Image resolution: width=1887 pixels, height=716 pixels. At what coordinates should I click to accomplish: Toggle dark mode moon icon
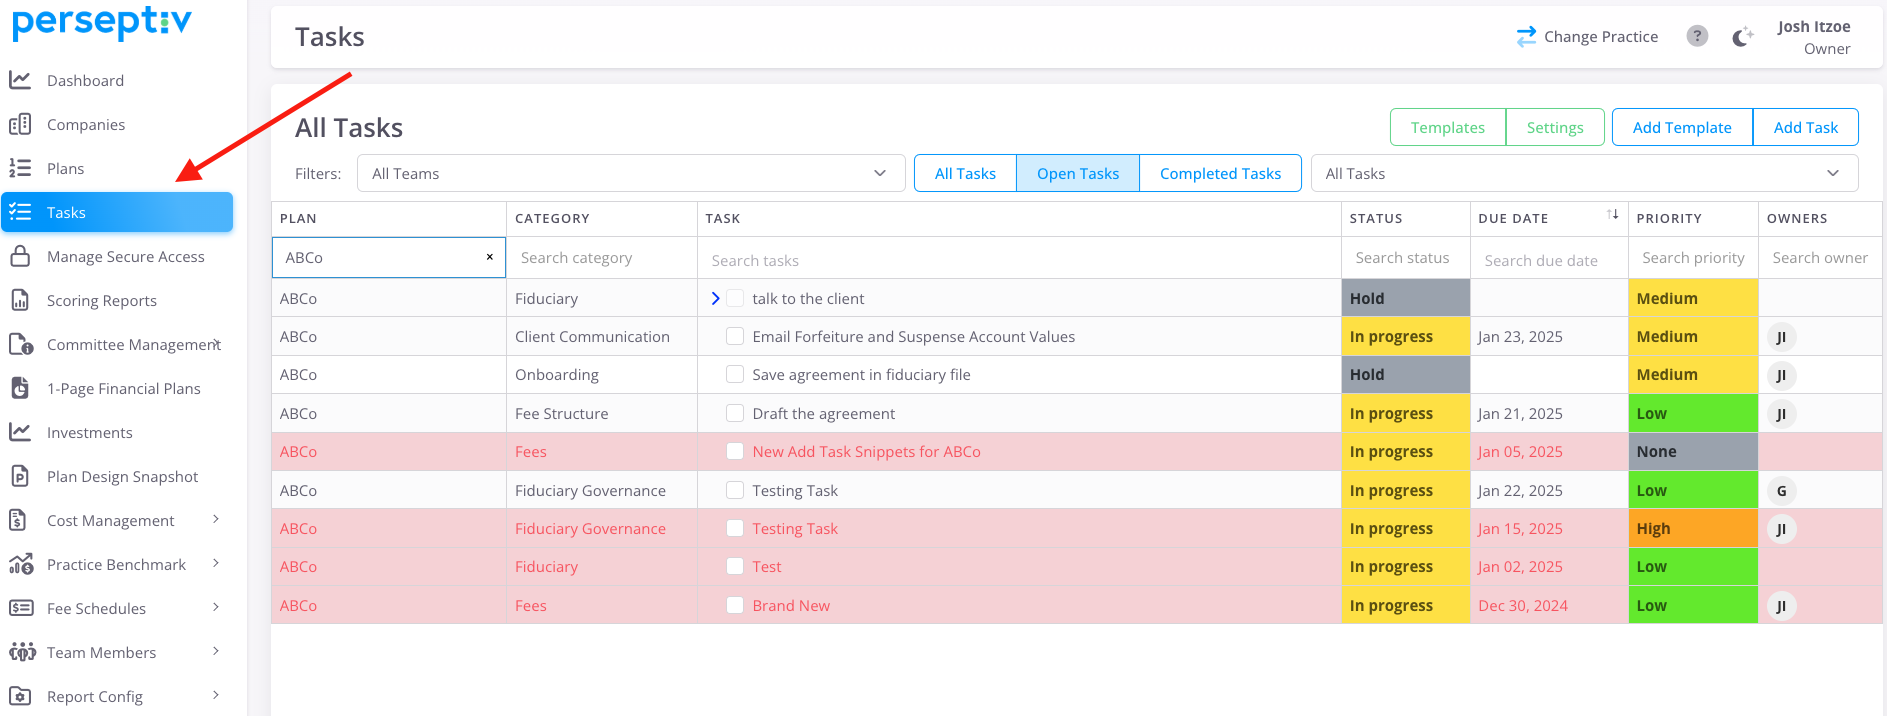pos(1742,37)
